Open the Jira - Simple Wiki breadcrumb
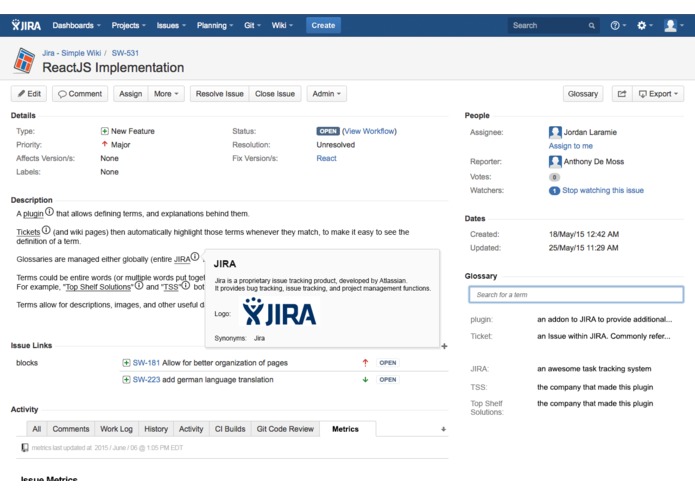 tap(71, 53)
